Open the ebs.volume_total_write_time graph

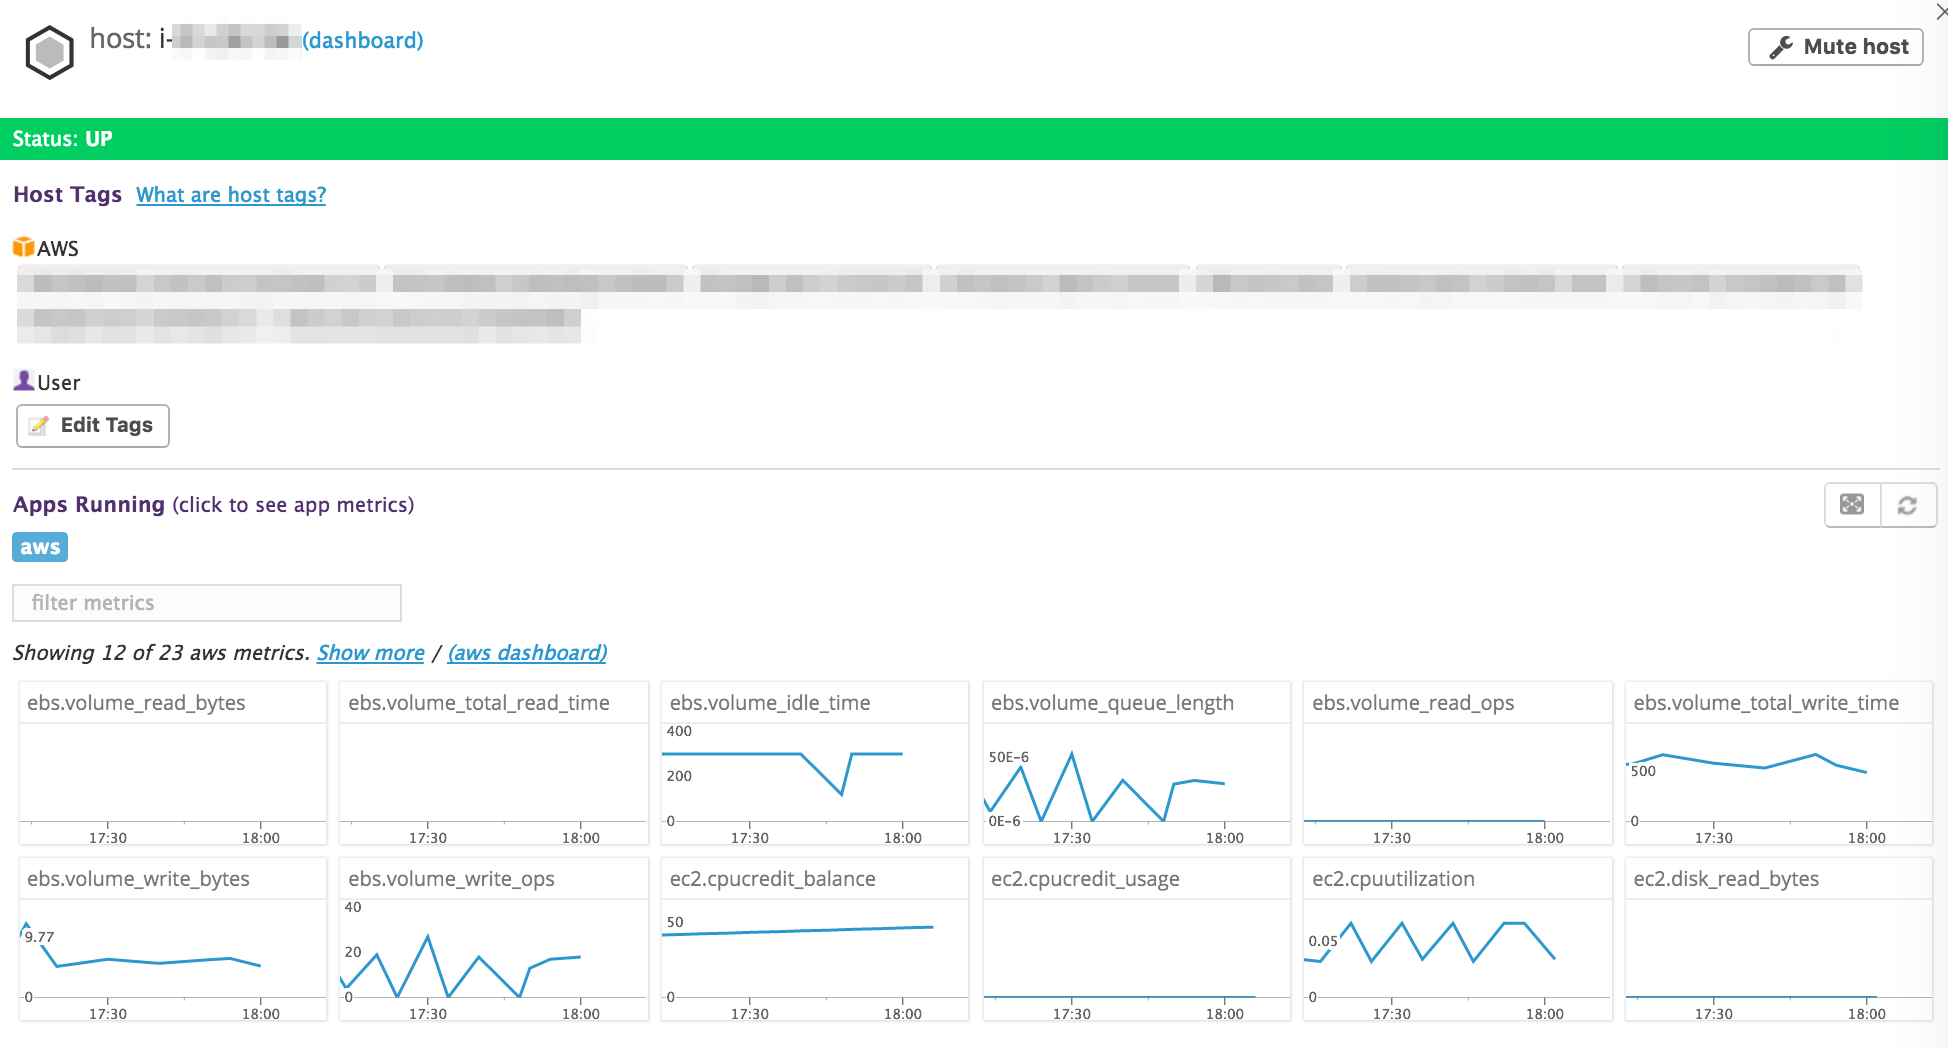[x=1779, y=764]
